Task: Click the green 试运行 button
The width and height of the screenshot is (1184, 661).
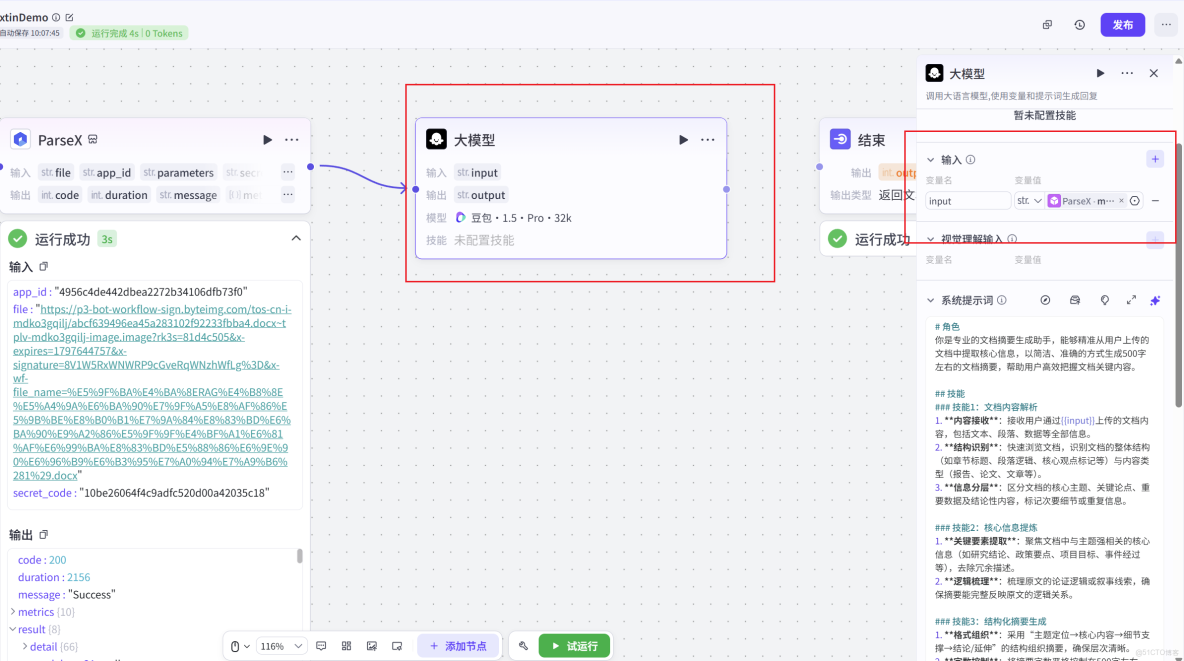Action: (x=575, y=645)
